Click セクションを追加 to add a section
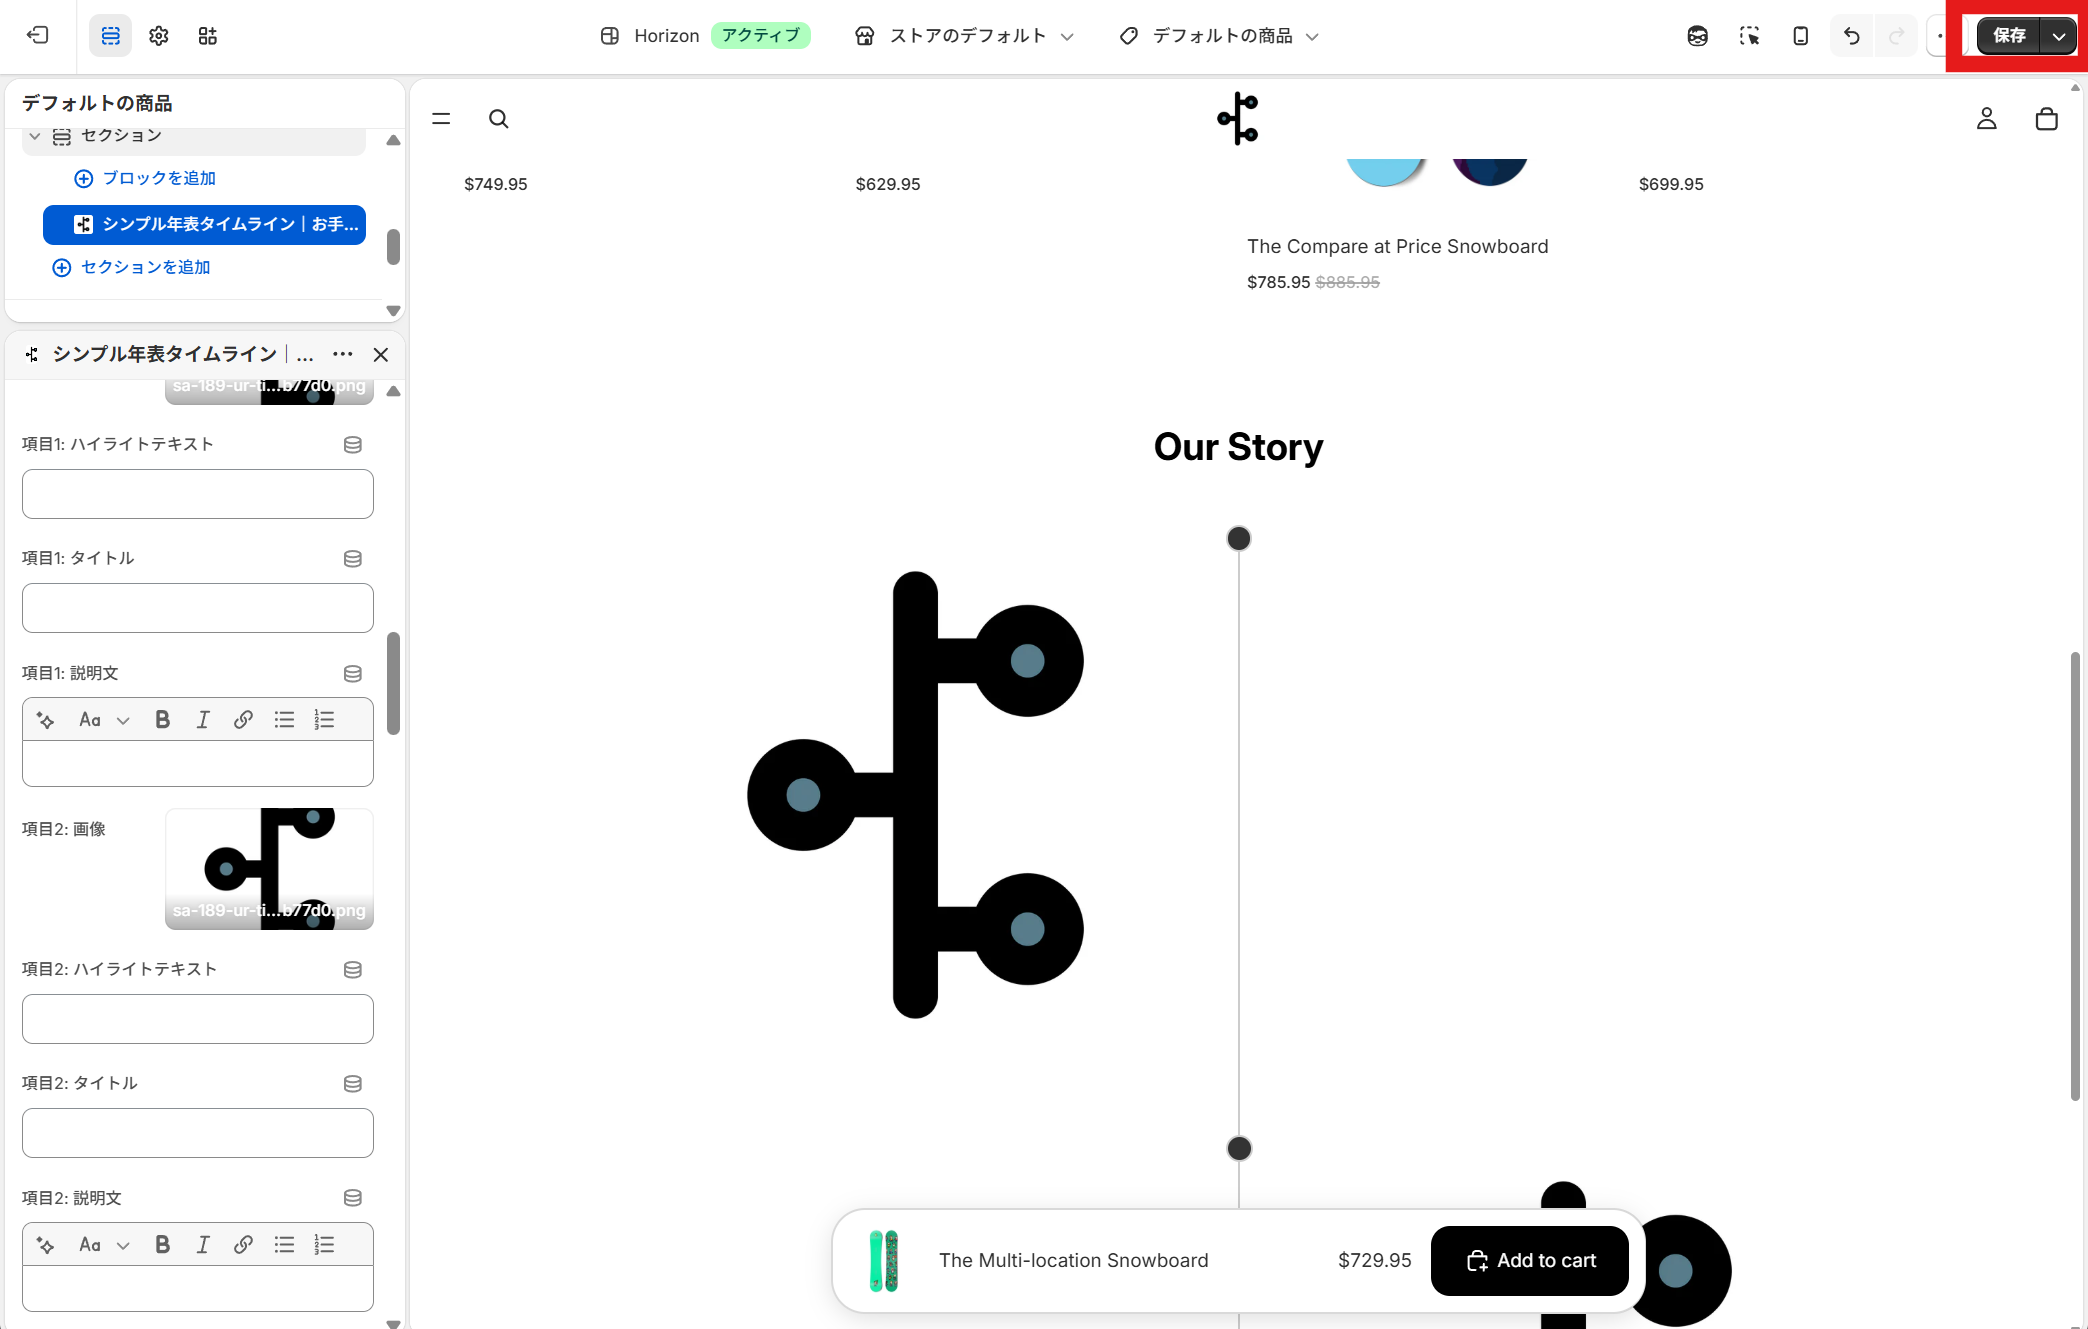 tap(131, 267)
